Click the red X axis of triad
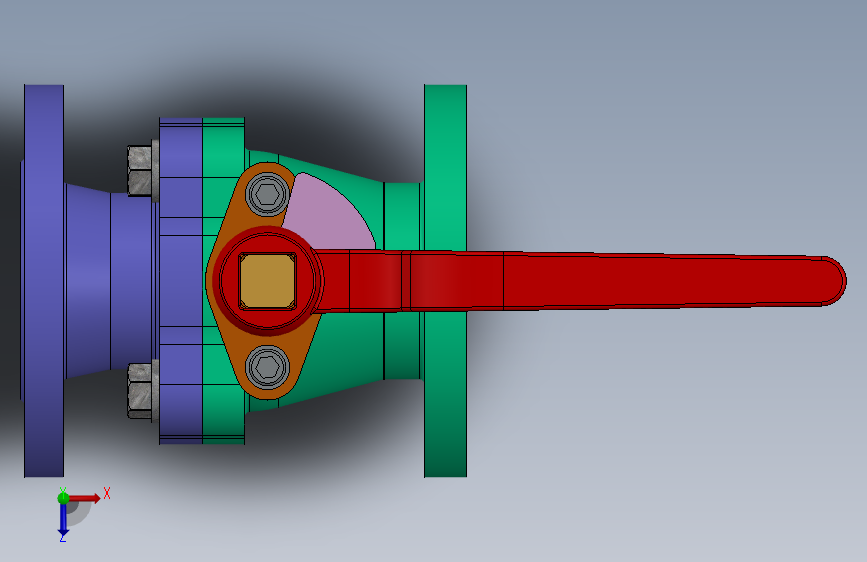 85,498
